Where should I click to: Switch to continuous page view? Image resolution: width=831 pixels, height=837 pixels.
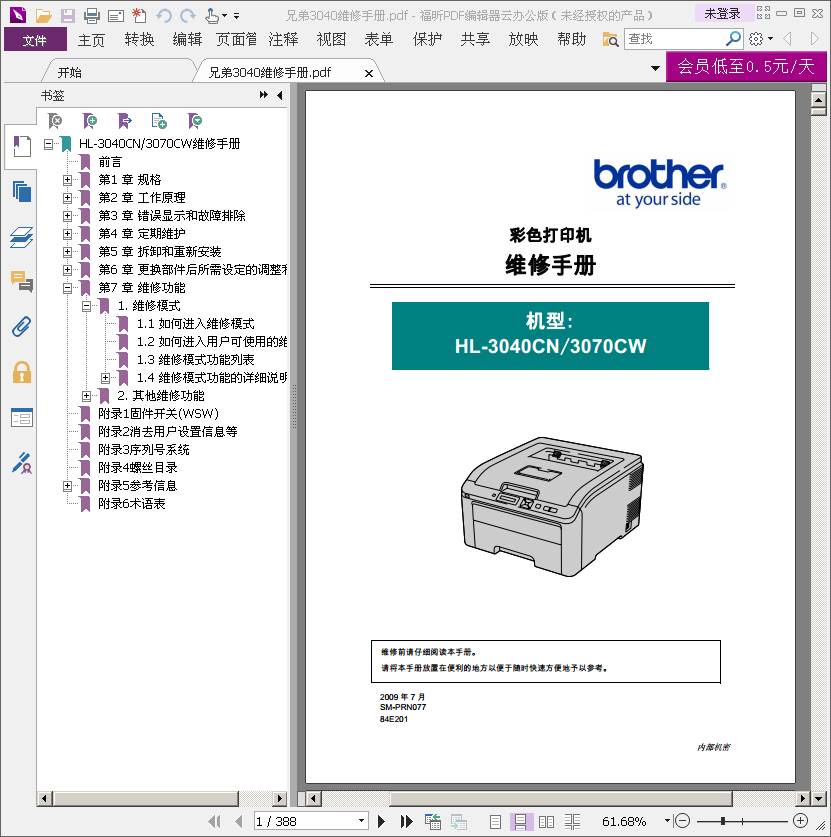click(x=520, y=821)
